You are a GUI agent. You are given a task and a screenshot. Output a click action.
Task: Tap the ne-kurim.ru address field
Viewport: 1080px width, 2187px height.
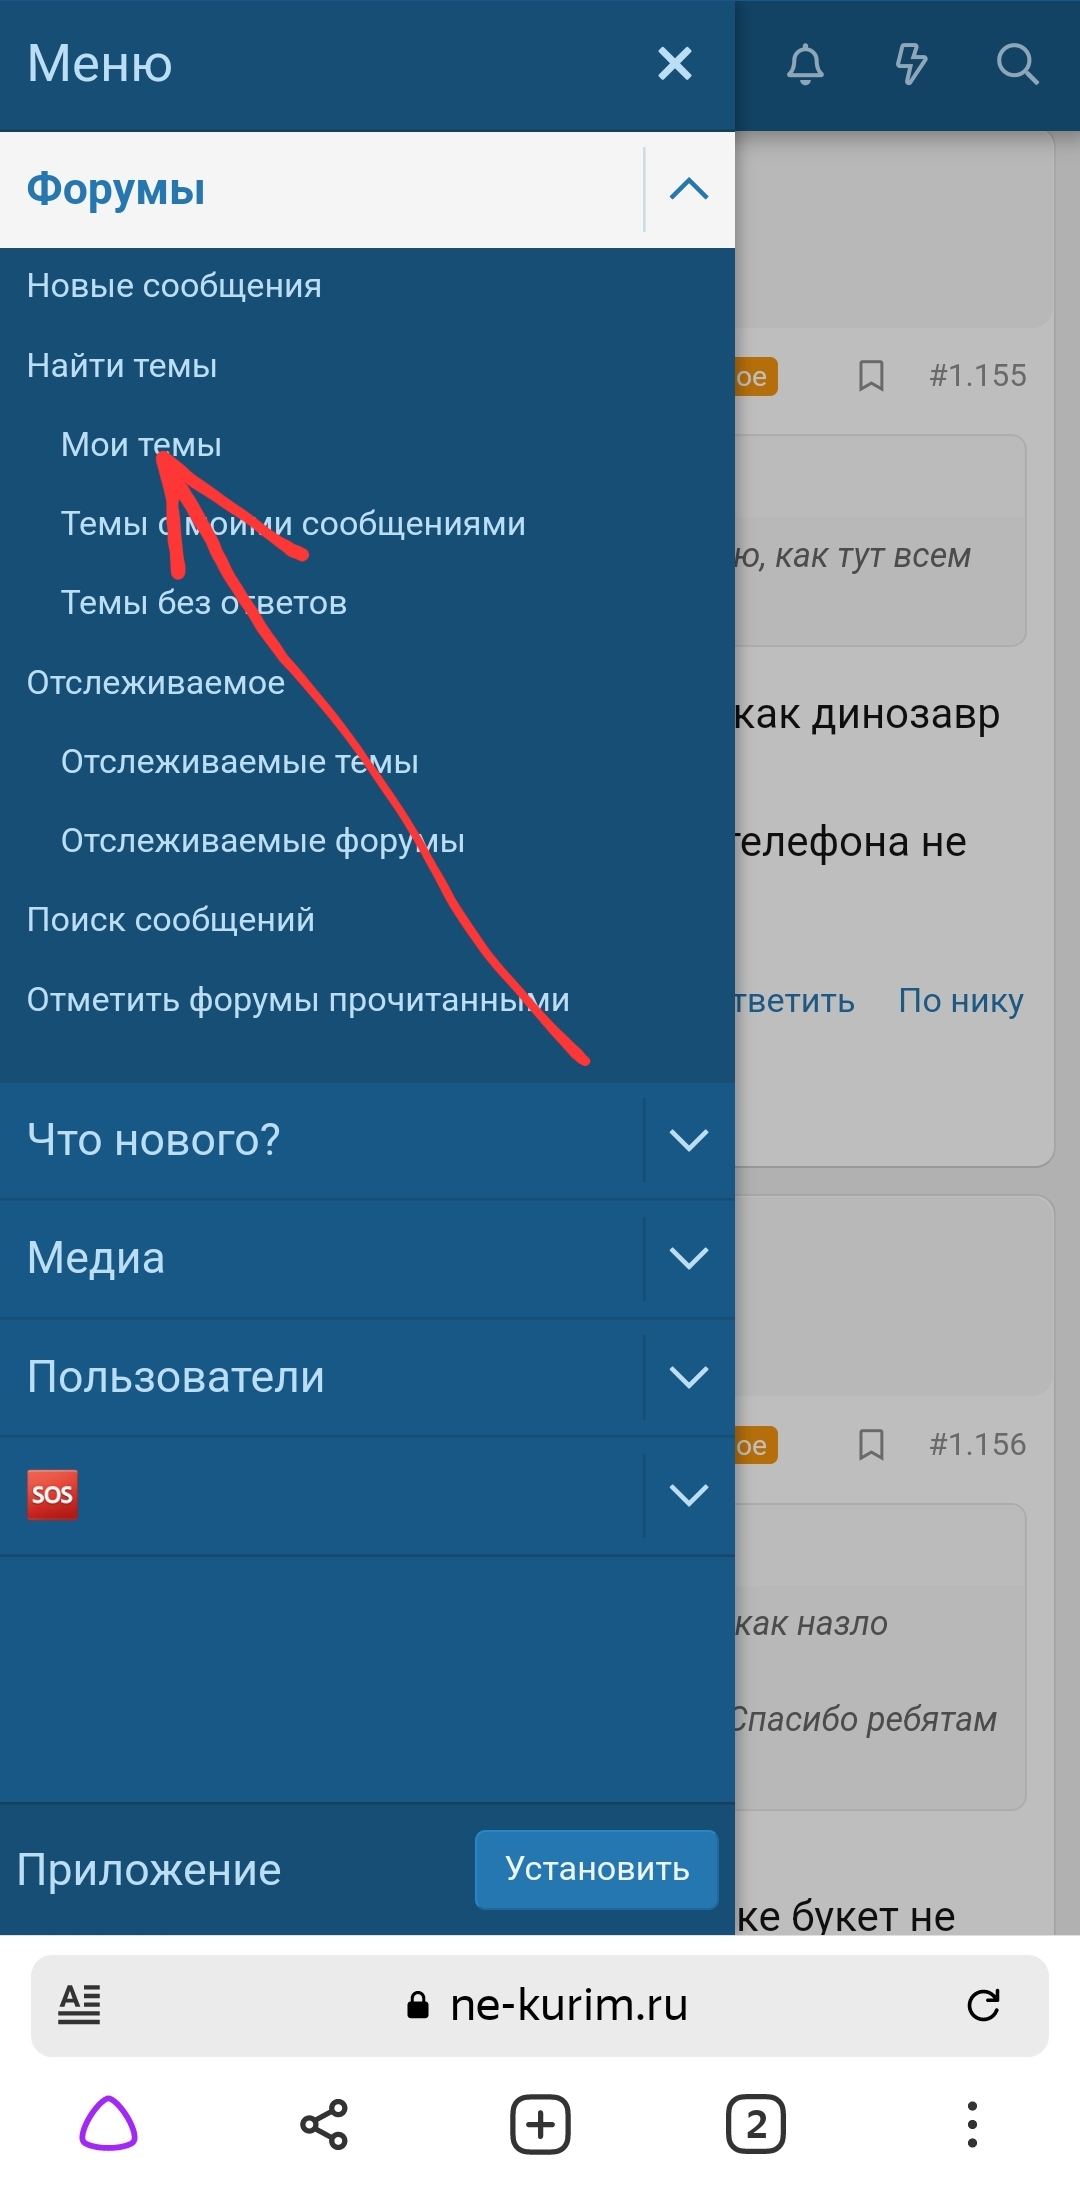(540, 2004)
